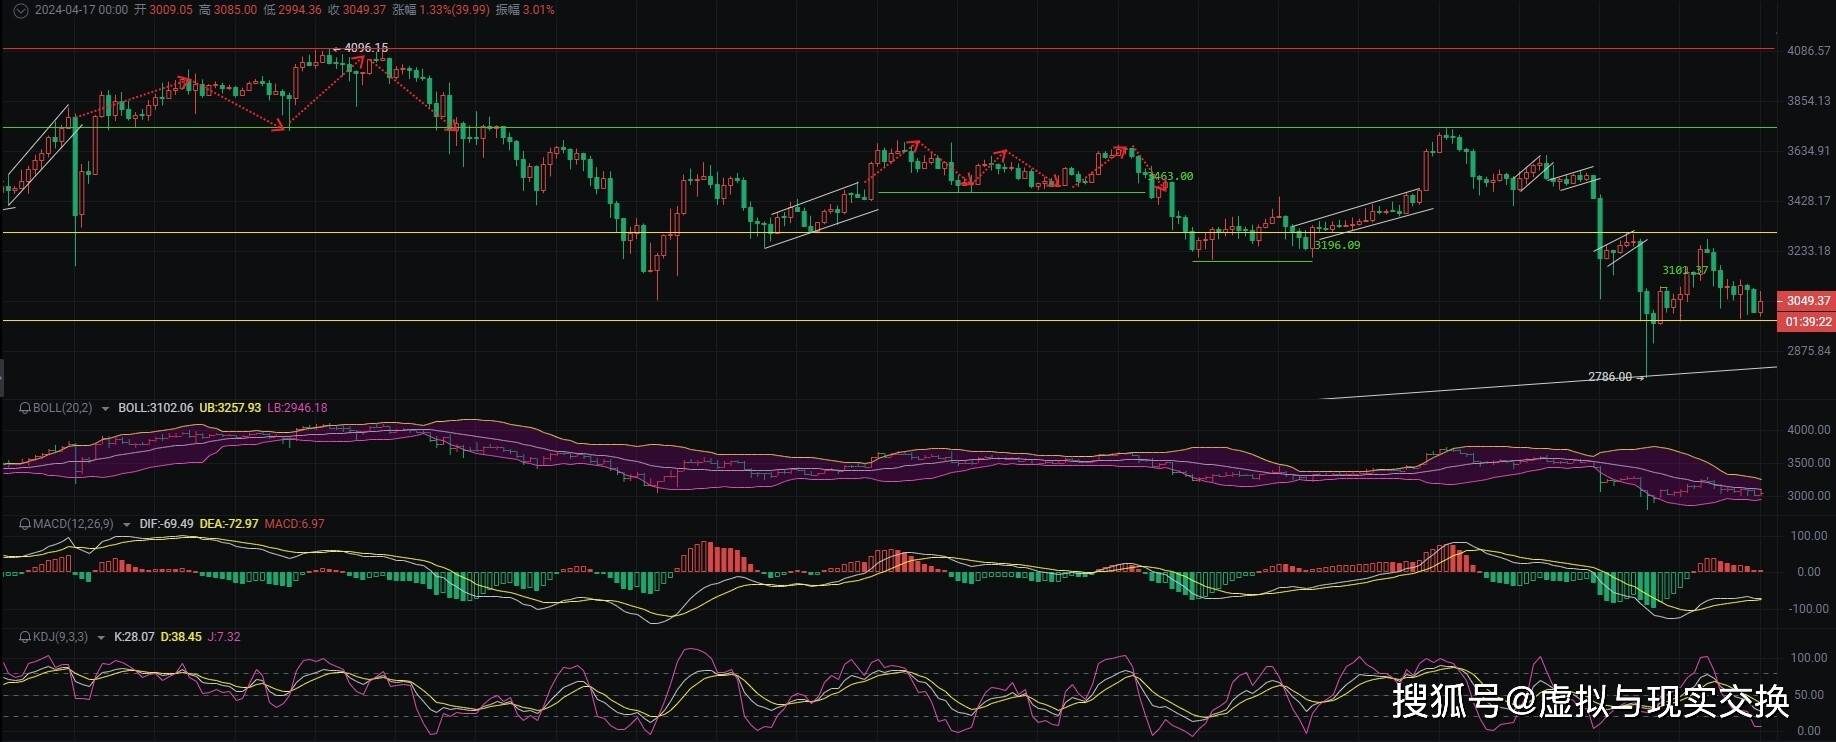Click the date 2024-04-17 00:00 text

click(81, 10)
